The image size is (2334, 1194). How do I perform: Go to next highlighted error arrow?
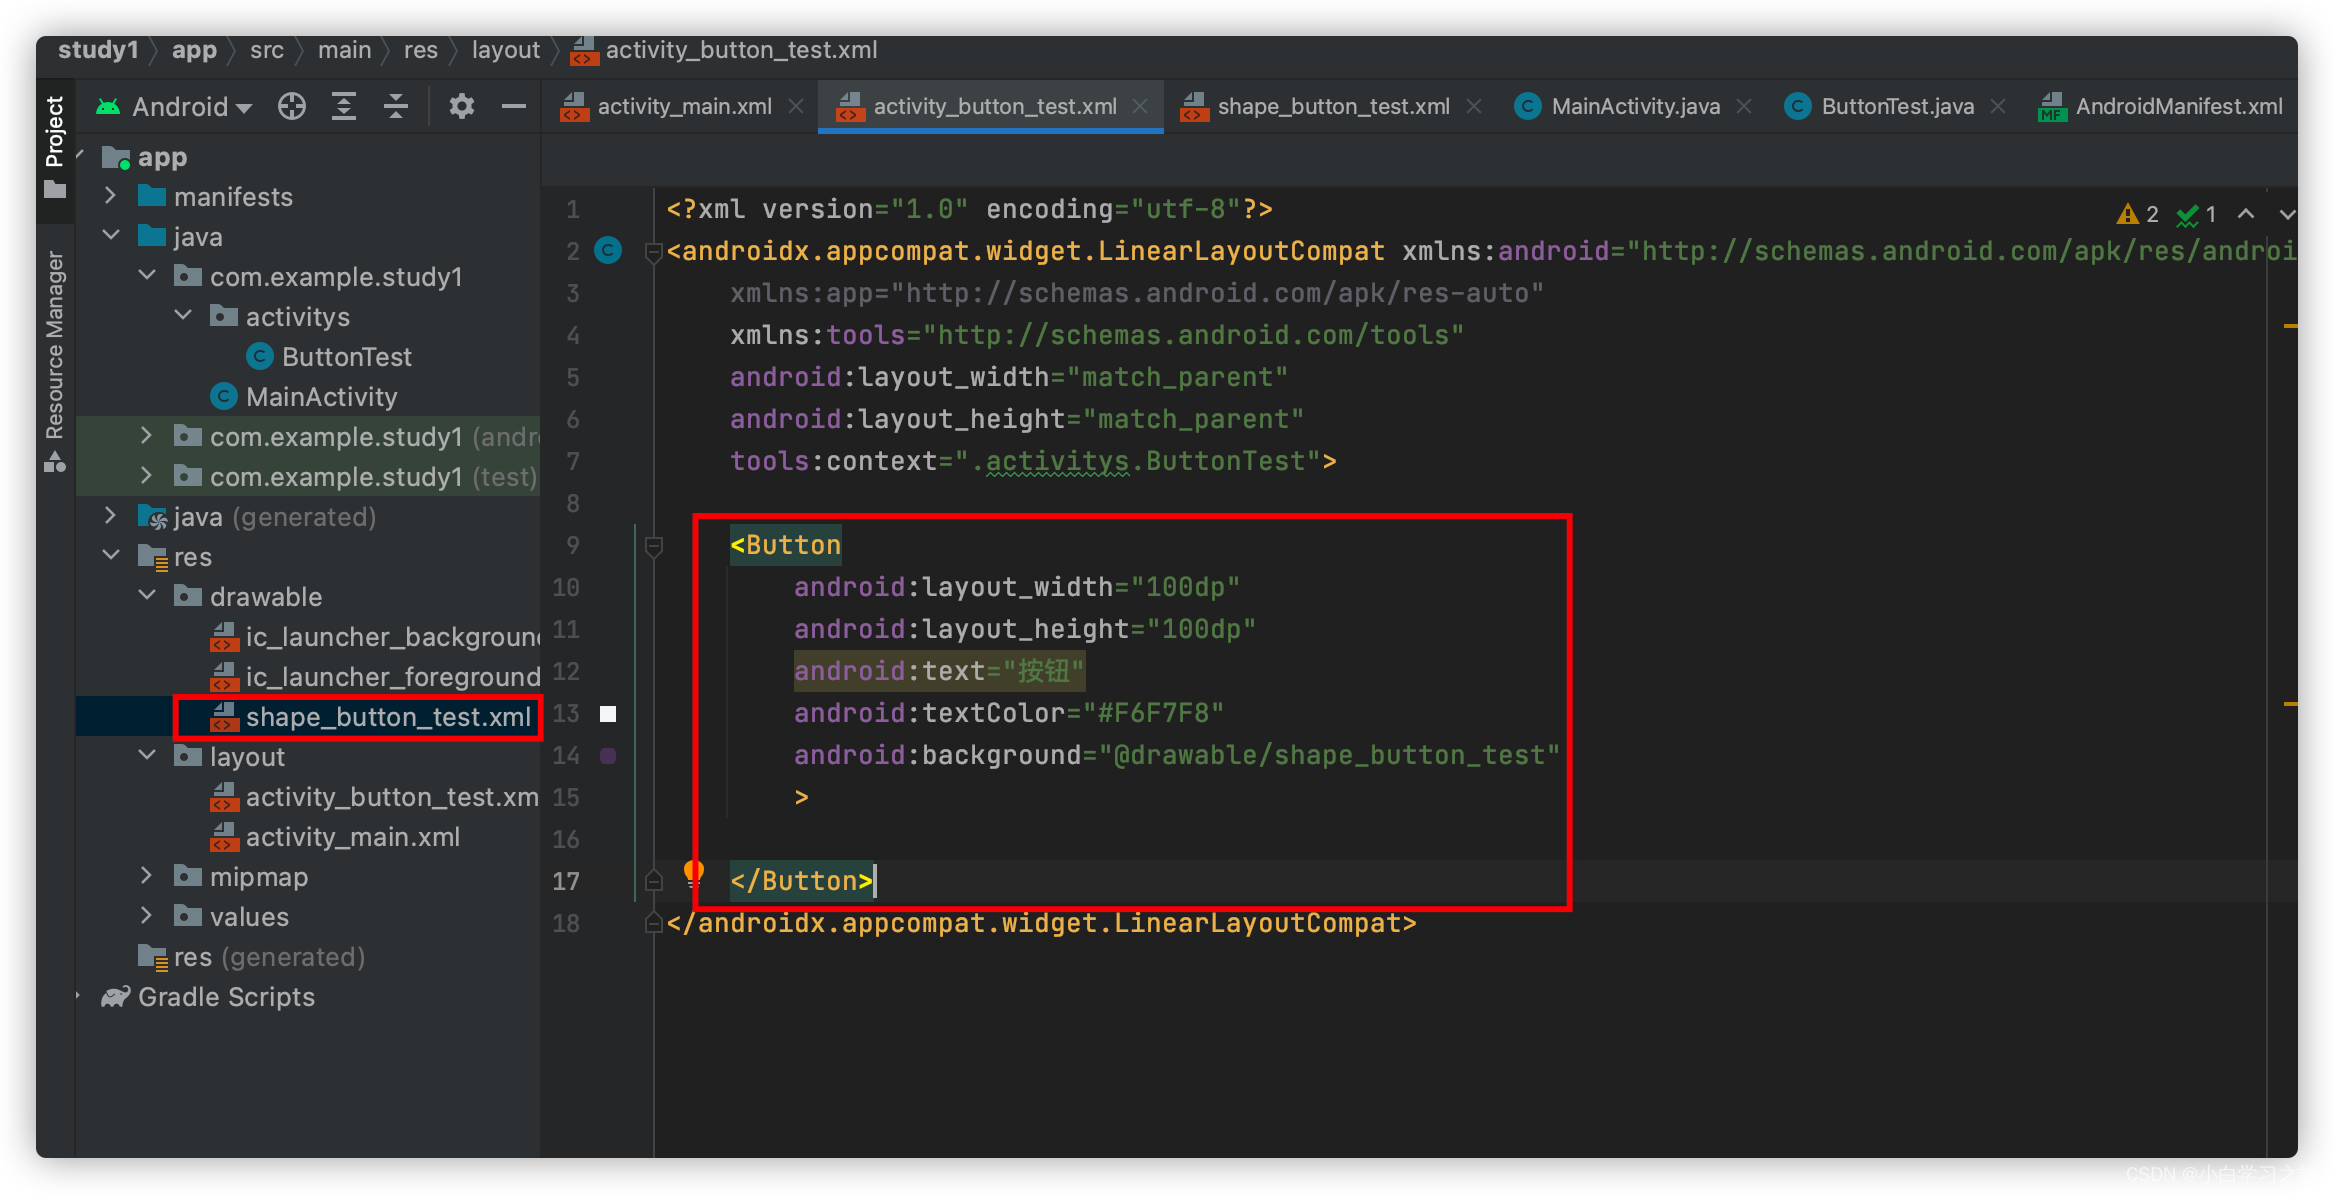pos(2287,214)
